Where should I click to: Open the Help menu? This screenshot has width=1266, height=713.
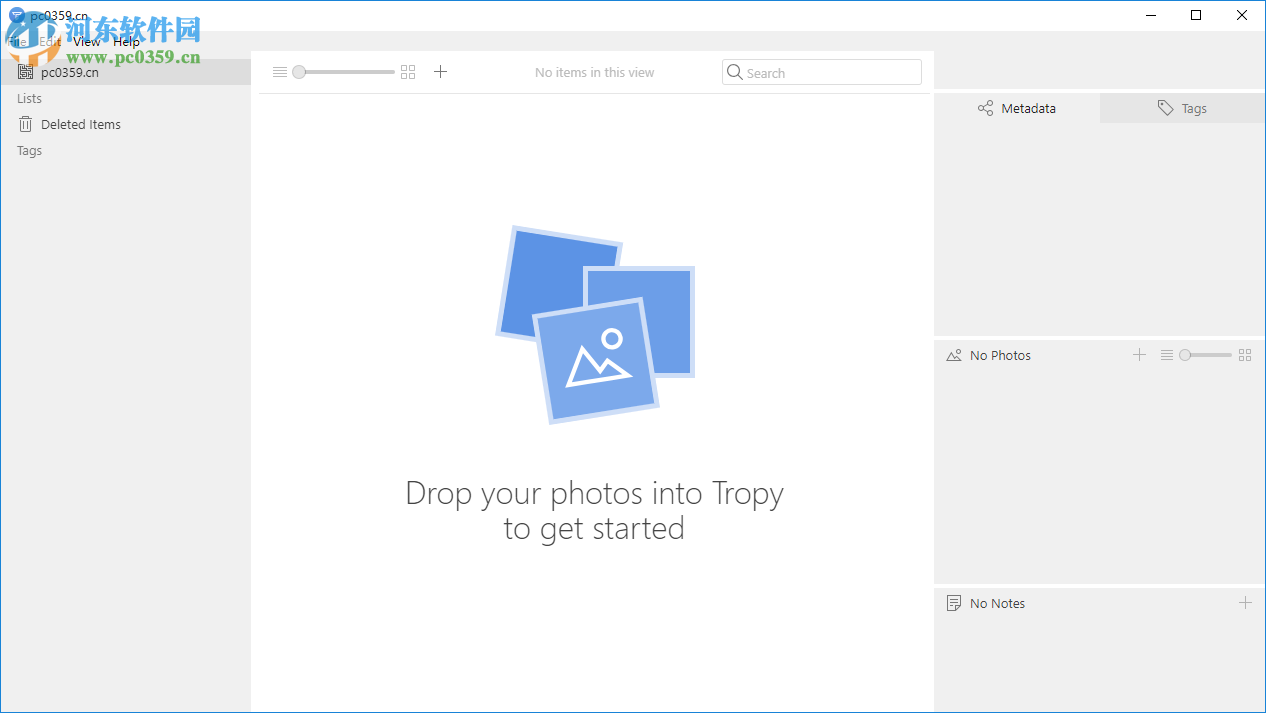tap(126, 41)
